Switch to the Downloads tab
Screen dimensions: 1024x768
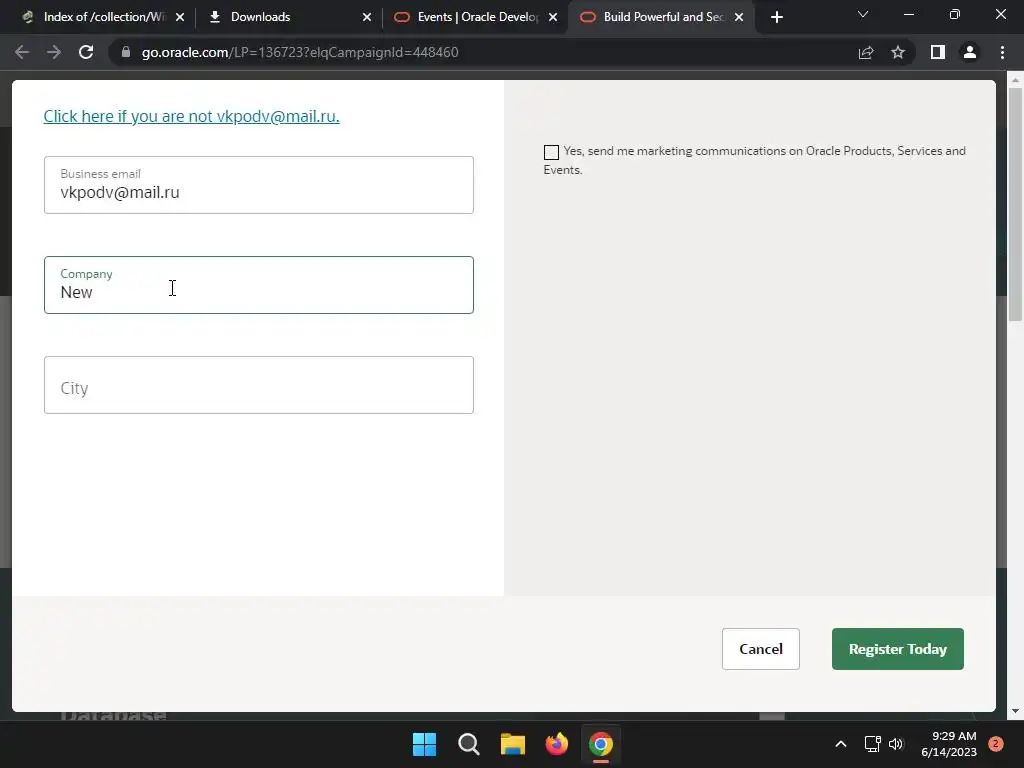point(287,17)
